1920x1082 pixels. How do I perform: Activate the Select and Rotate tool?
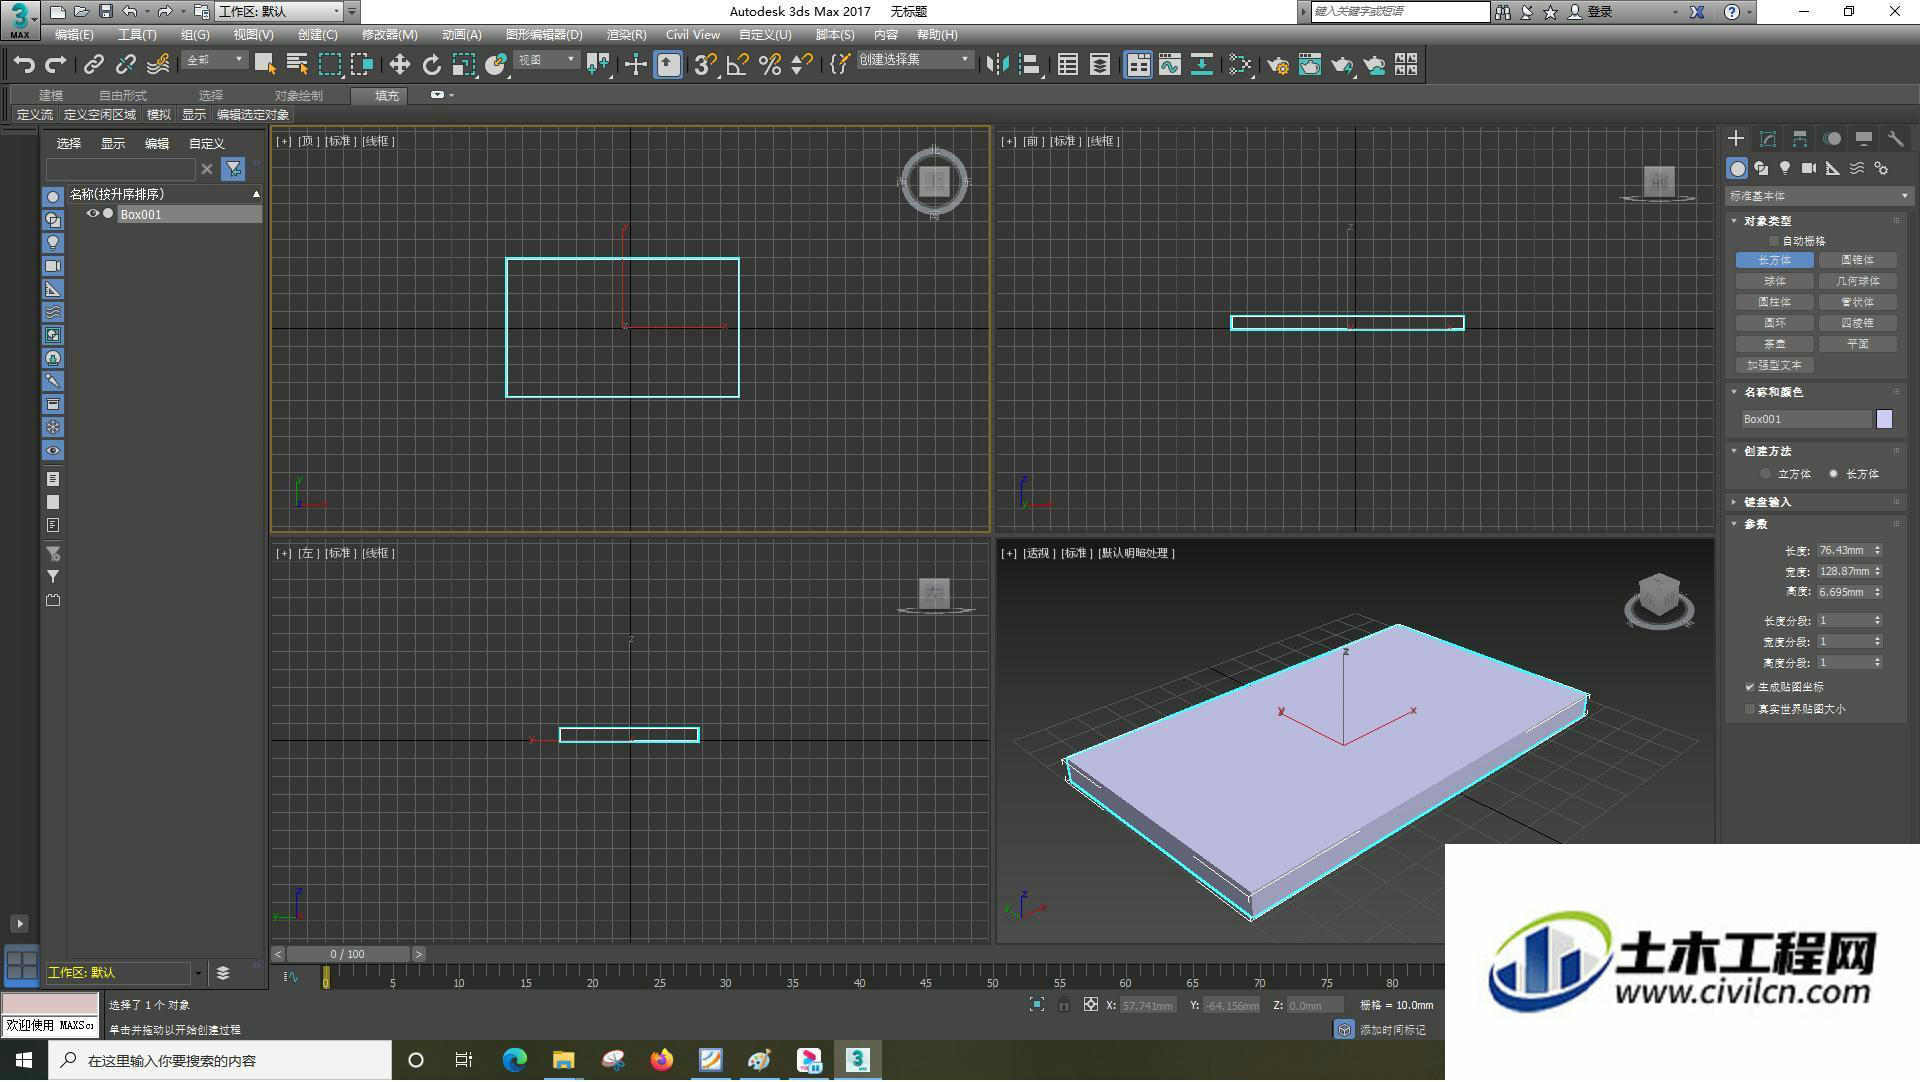click(x=431, y=65)
